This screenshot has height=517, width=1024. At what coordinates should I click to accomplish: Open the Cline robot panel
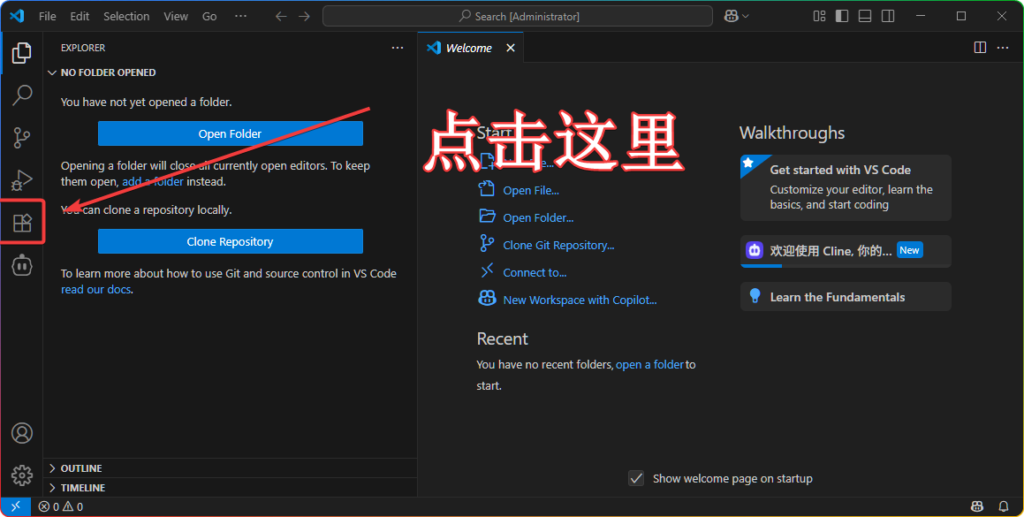click(22, 265)
